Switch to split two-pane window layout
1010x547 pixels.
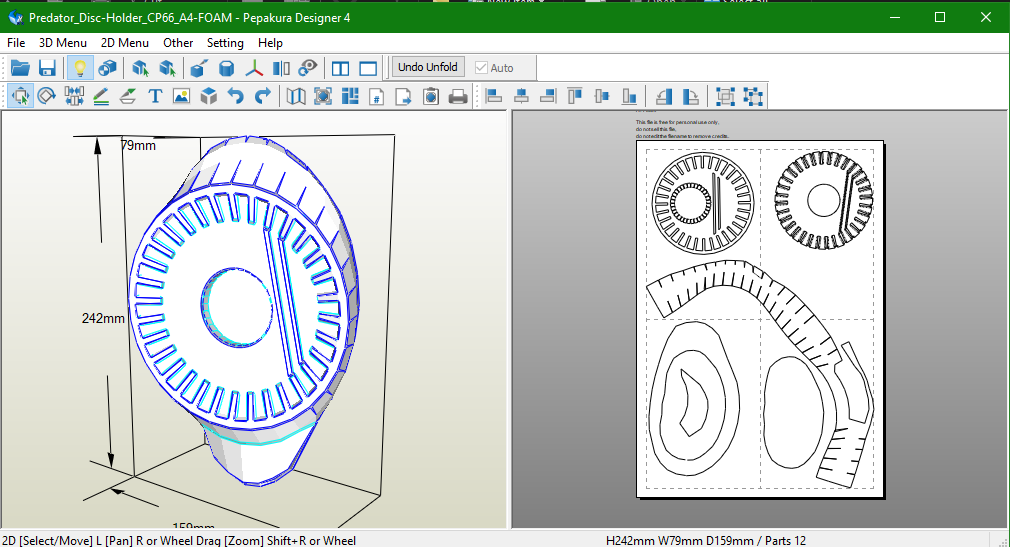tap(340, 68)
